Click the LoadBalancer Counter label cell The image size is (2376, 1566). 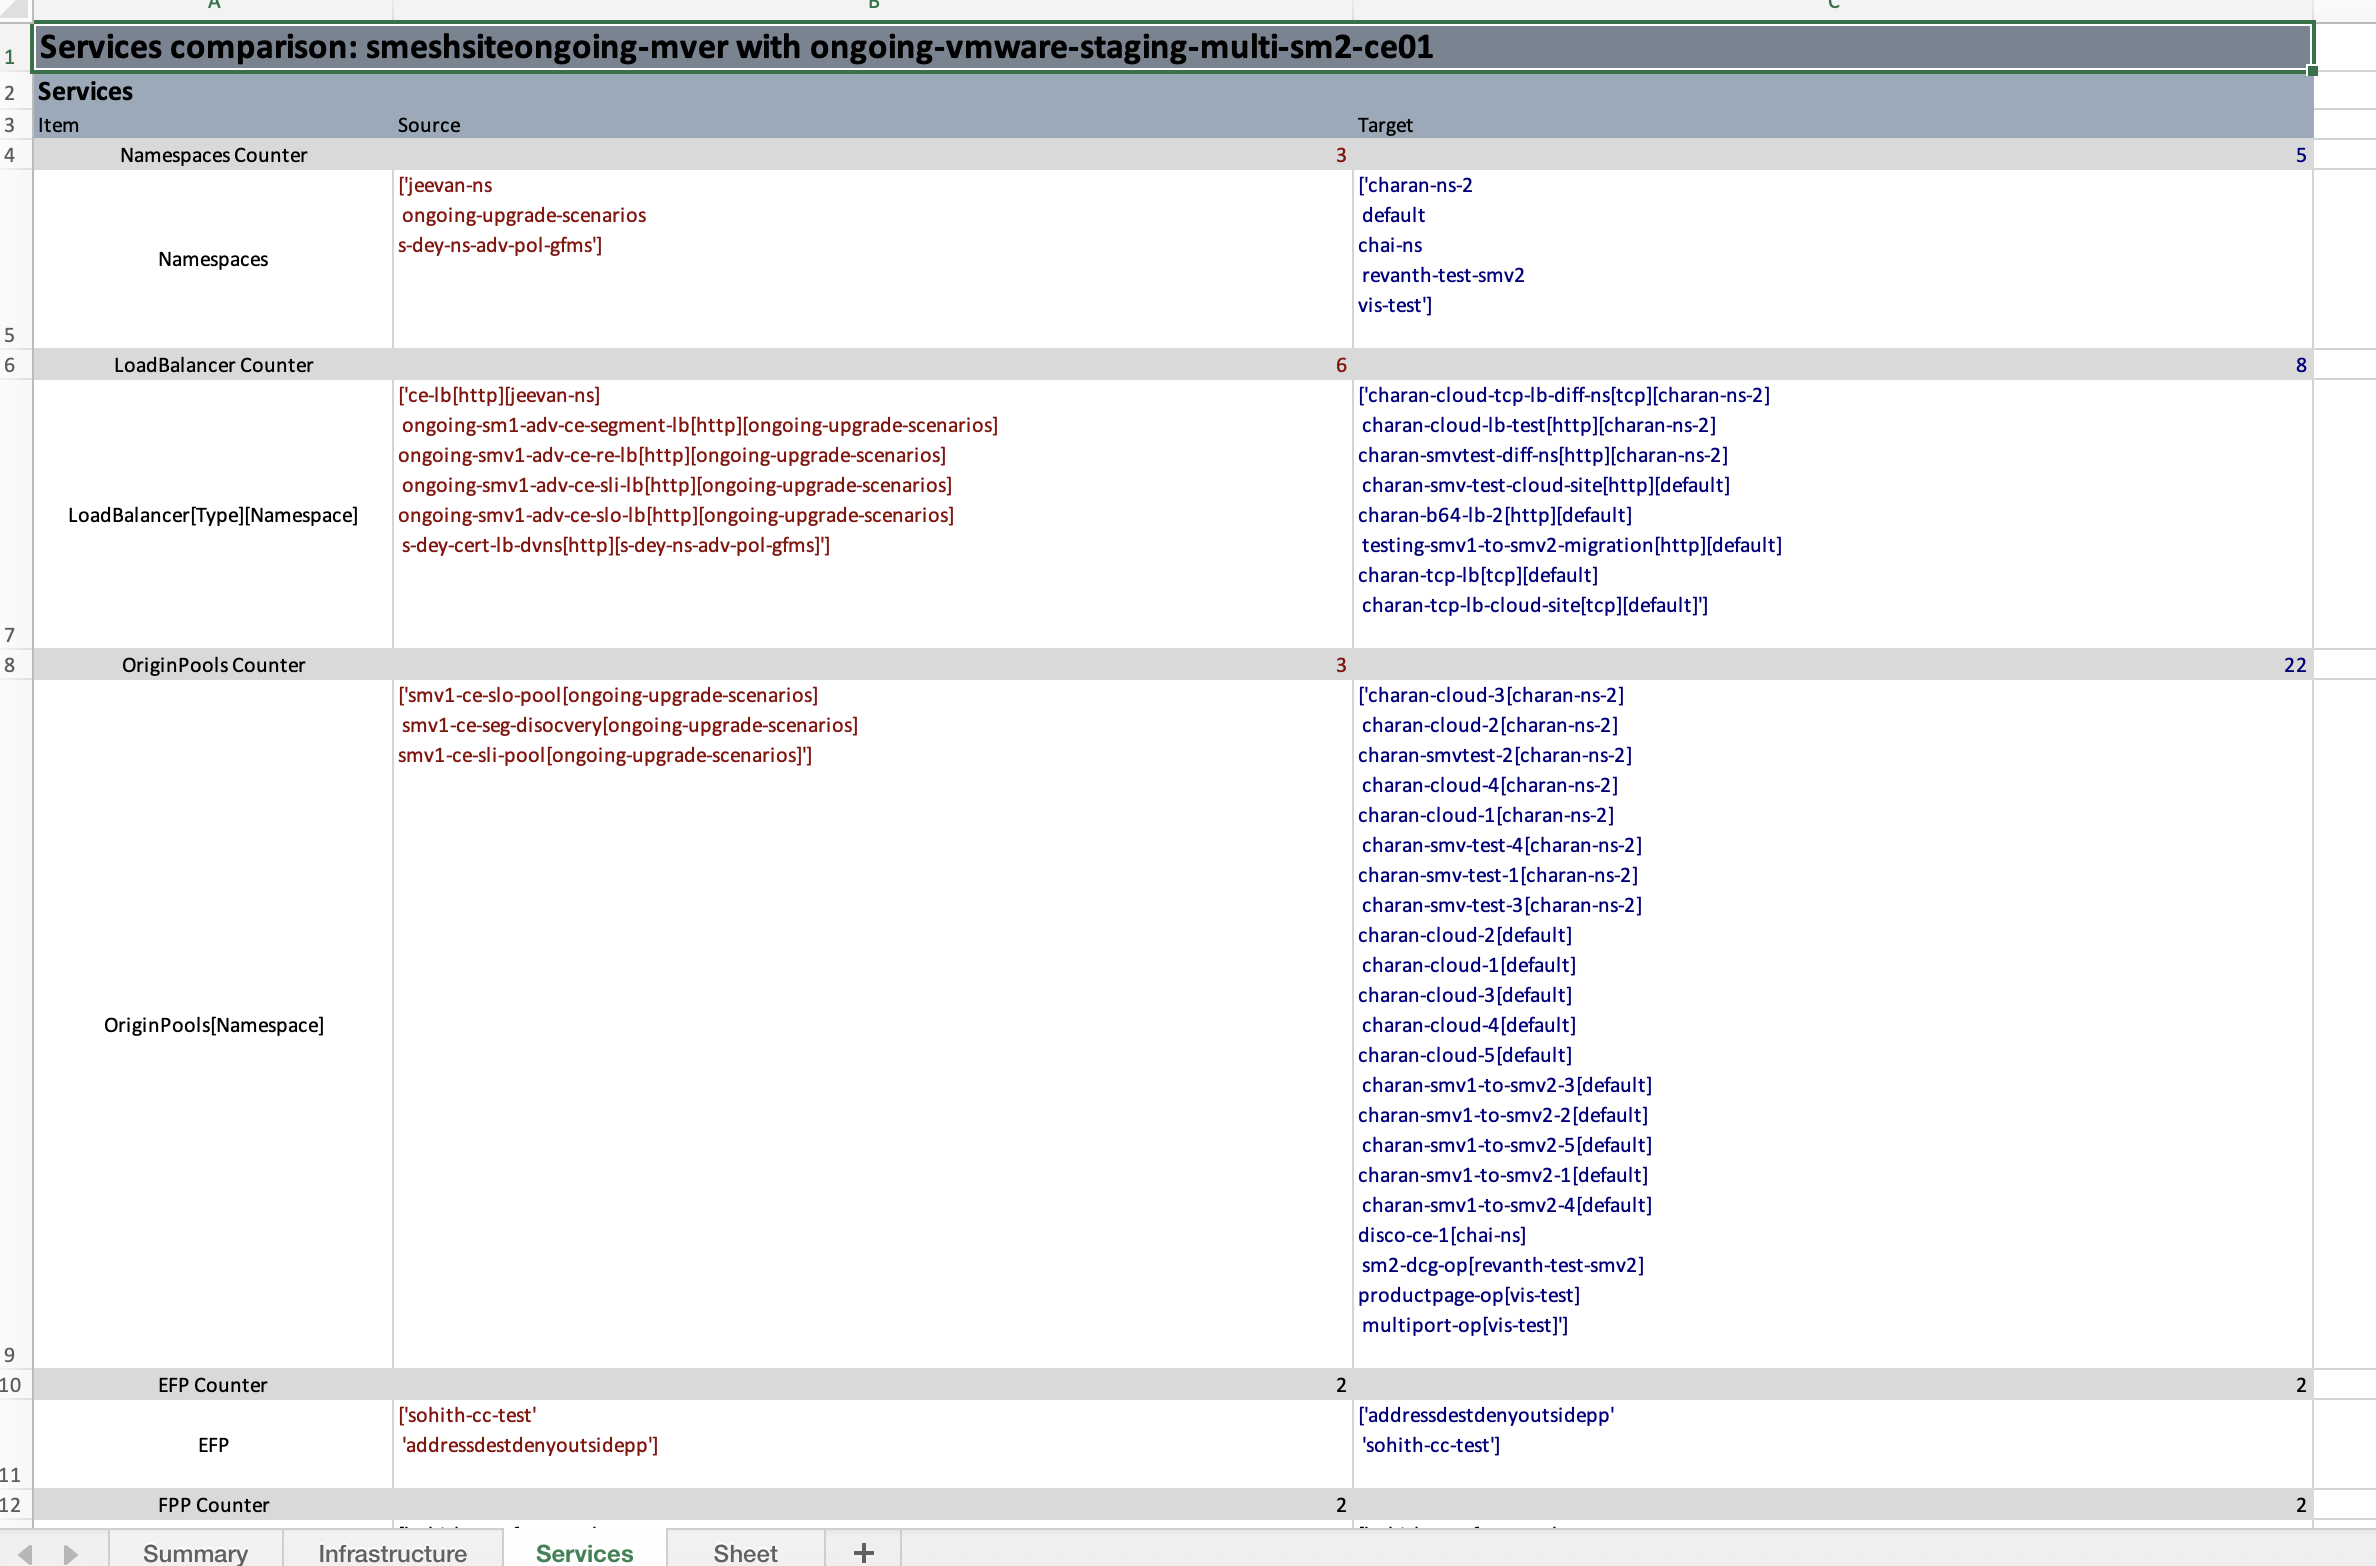(213, 365)
